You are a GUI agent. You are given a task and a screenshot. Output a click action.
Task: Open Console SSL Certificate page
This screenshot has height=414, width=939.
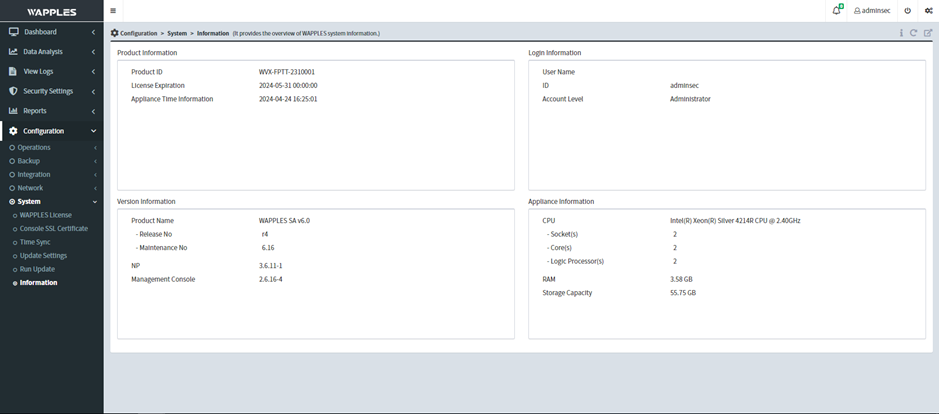[54, 228]
